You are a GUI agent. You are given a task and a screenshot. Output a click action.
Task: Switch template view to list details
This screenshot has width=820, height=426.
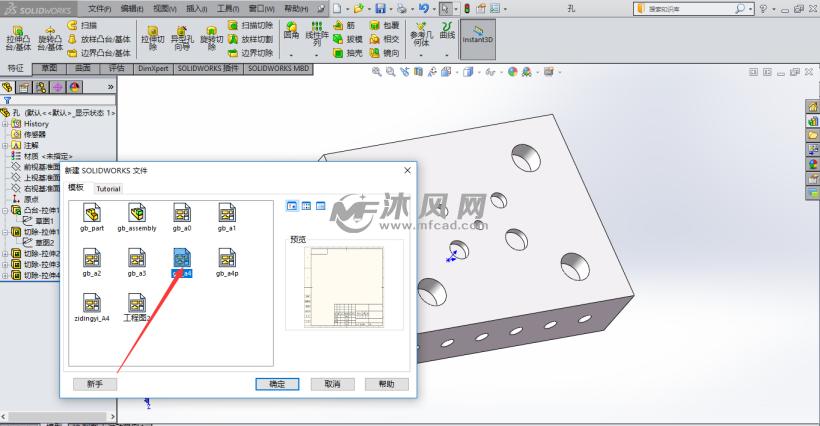[x=321, y=206]
